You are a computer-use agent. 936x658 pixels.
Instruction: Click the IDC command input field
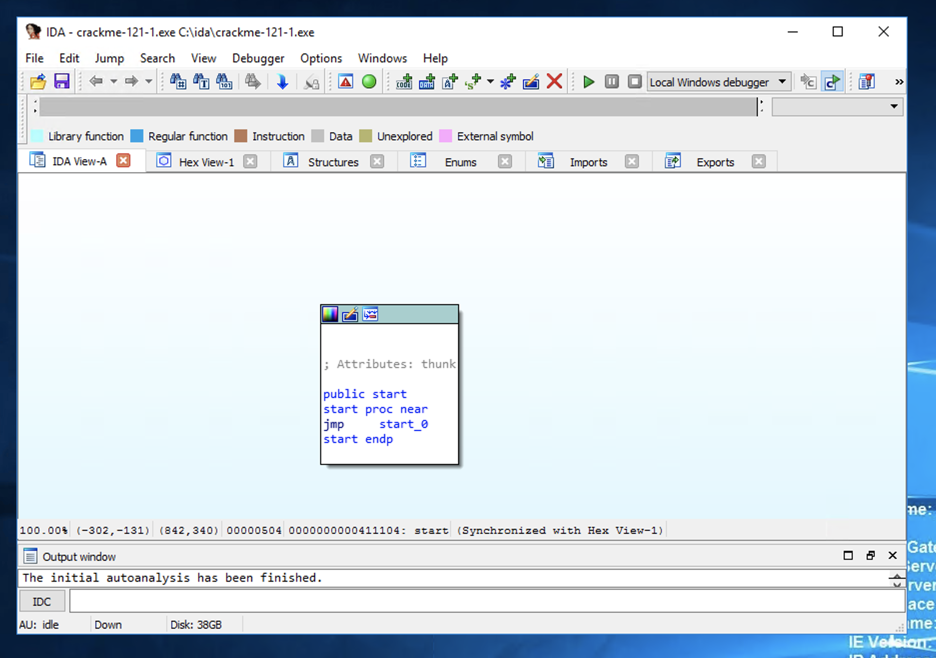pyautogui.click(x=486, y=601)
